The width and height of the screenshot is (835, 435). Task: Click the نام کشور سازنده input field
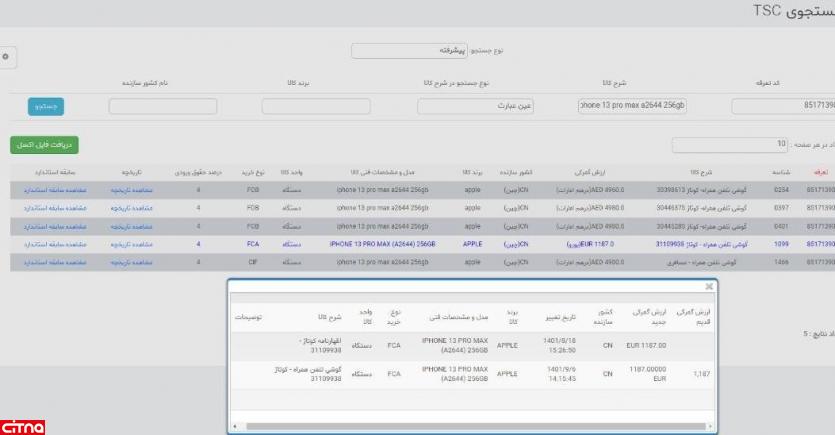click(x=162, y=106)
